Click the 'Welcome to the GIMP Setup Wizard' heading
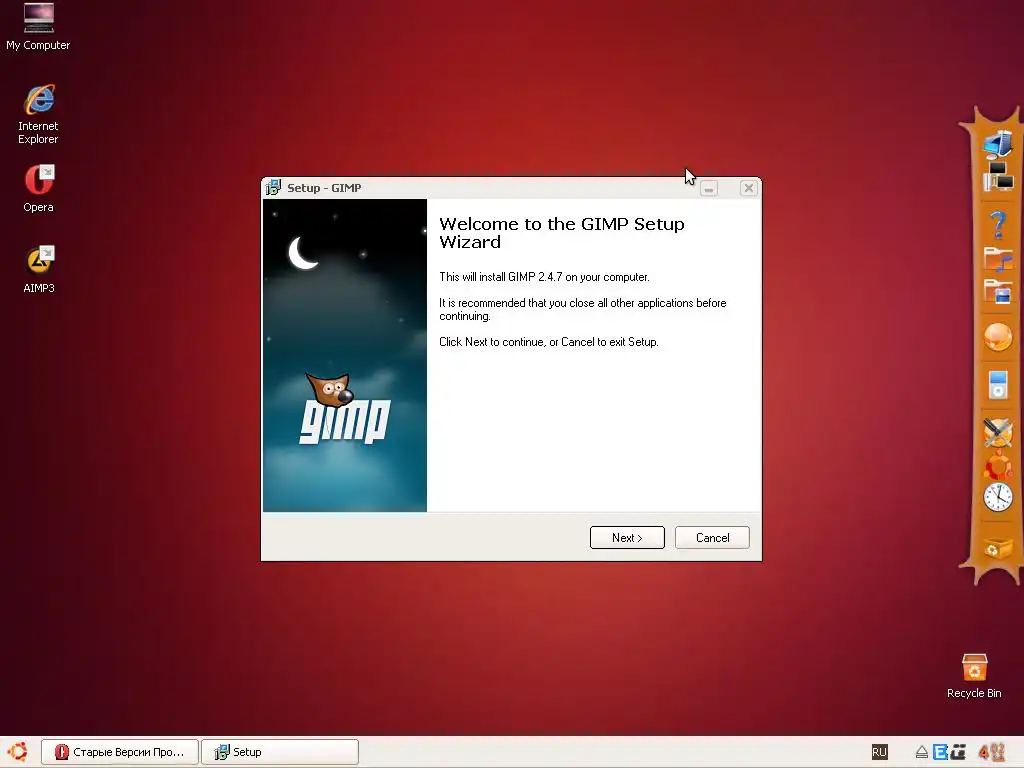Image resolution: width=1024 pixels, height=768 pixels. coord(562,232)
